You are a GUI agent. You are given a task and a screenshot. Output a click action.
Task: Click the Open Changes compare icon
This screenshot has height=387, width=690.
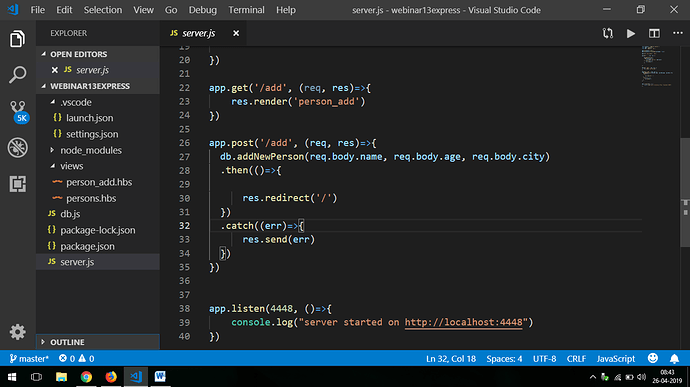[608, 33]
